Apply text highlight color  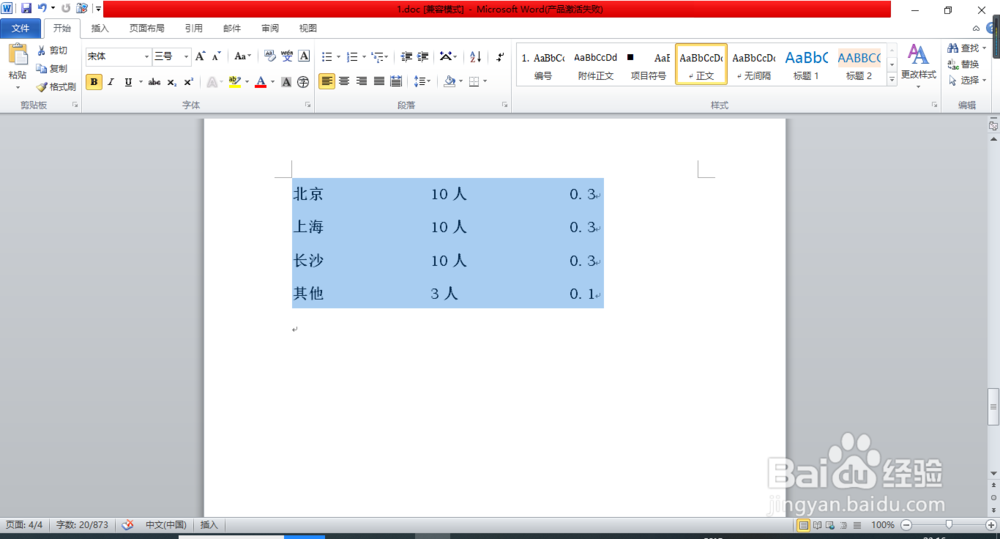coord(235,82)
